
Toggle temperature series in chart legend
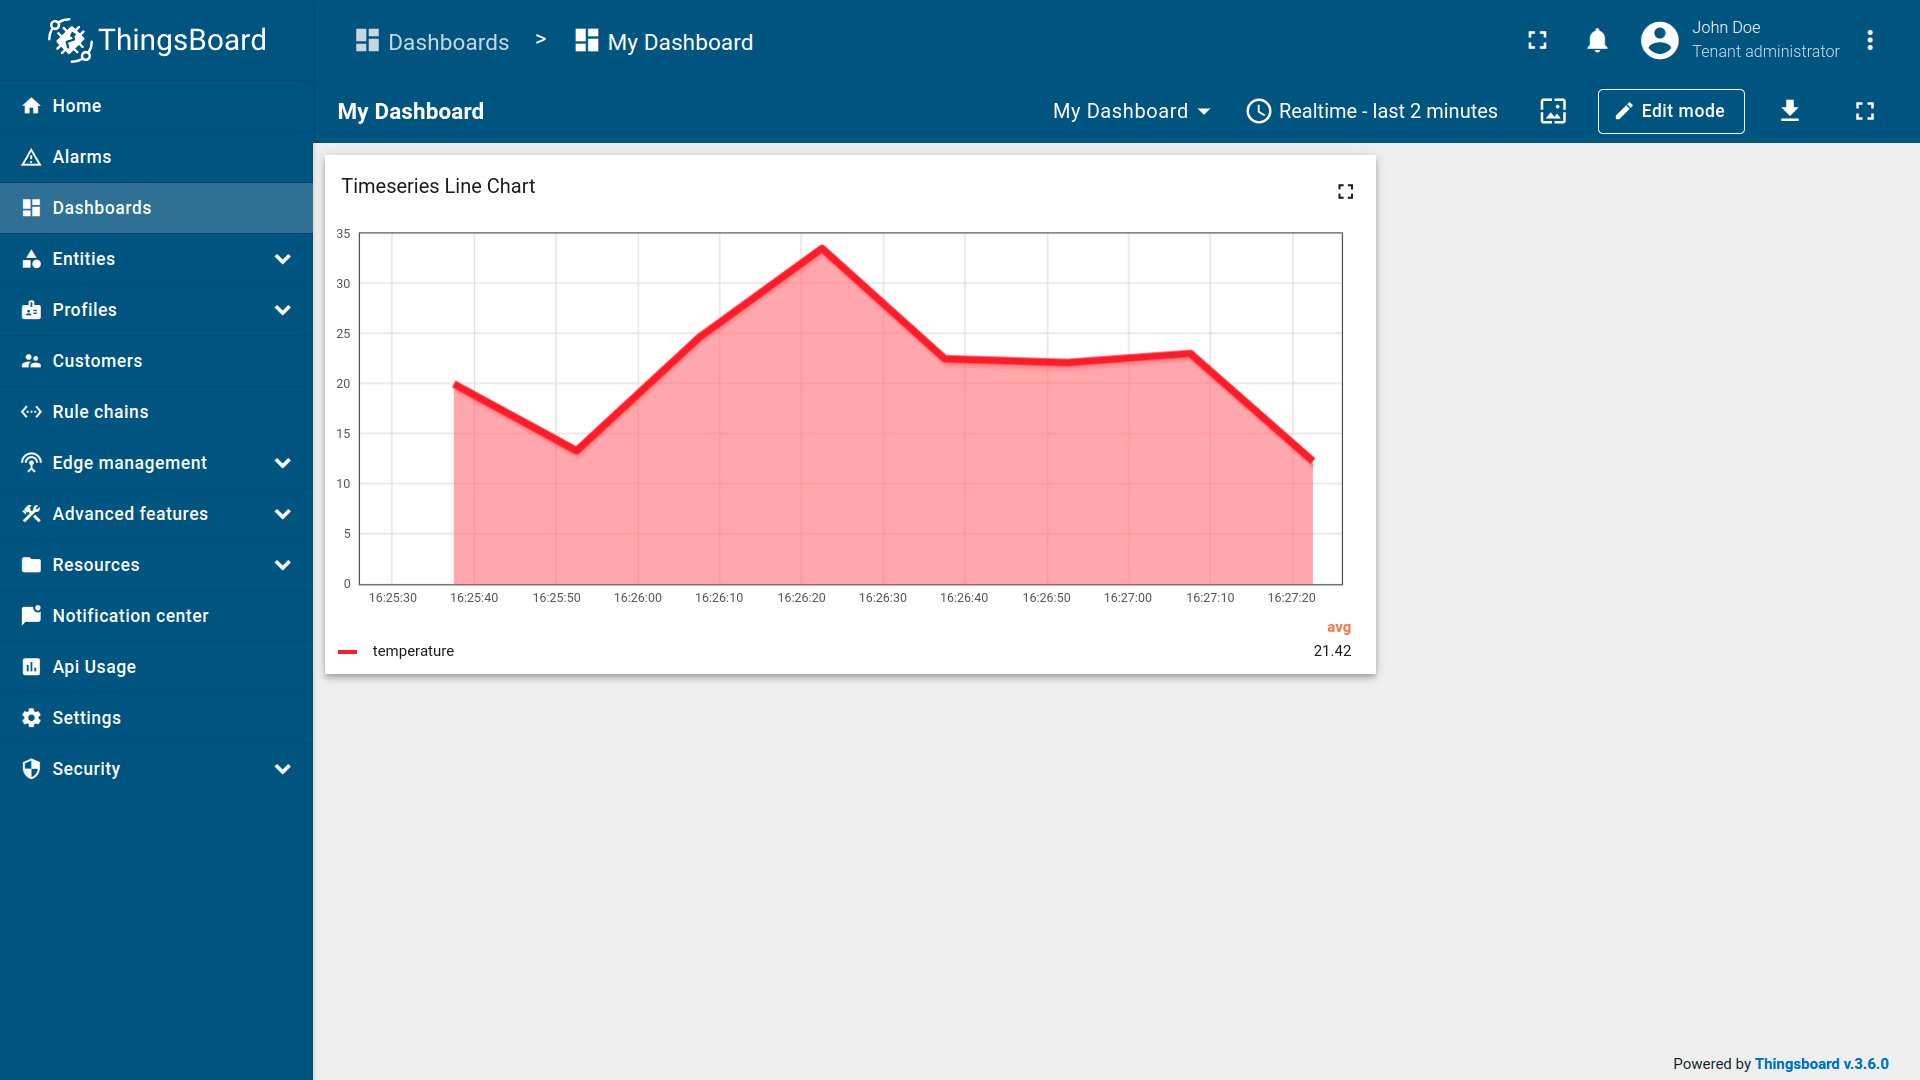point(413,651)
